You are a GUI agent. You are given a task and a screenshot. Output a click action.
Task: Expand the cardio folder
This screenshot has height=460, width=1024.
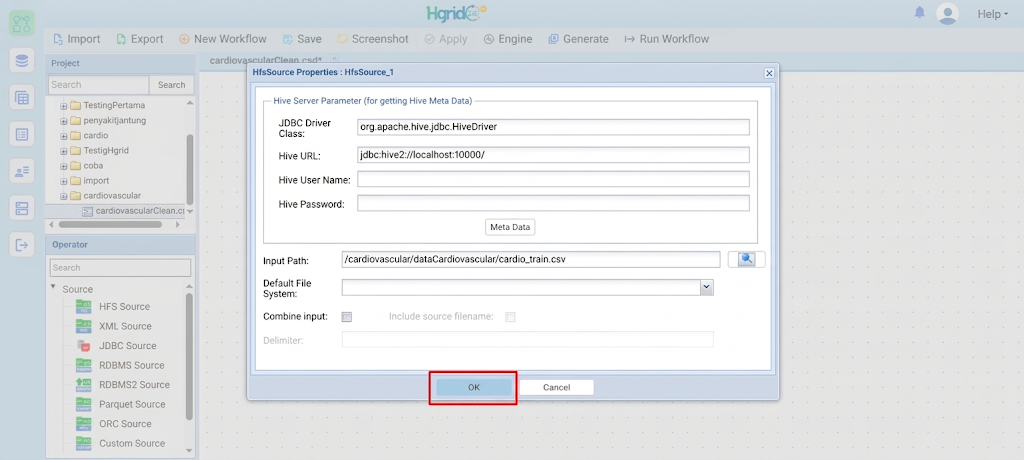click(63, 136)
